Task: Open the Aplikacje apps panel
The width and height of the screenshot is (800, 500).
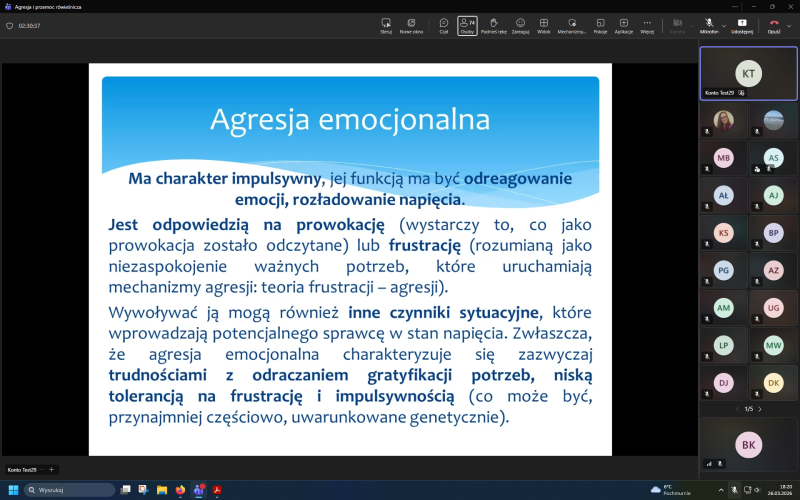Action: click(x=624, y=25)
